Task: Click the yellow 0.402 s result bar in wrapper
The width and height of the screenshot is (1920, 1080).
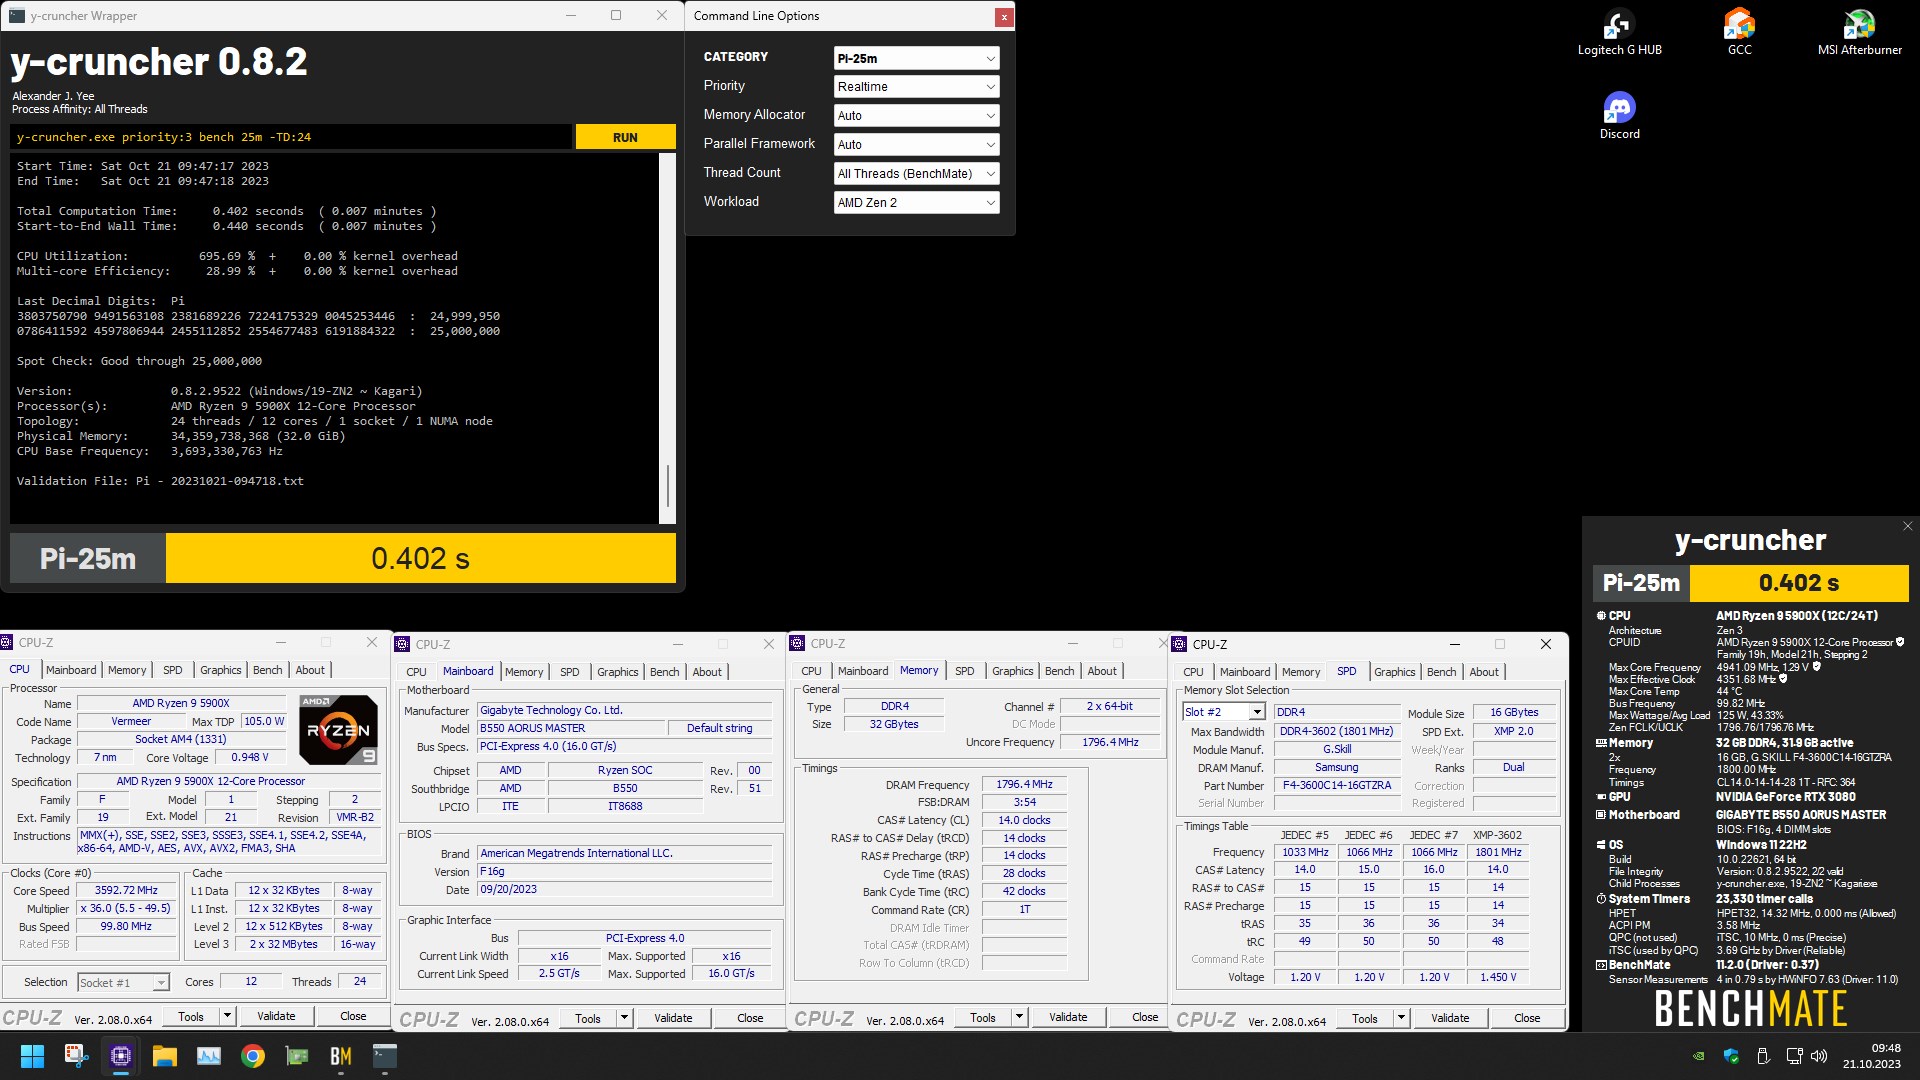Action: tap(421, 558)
